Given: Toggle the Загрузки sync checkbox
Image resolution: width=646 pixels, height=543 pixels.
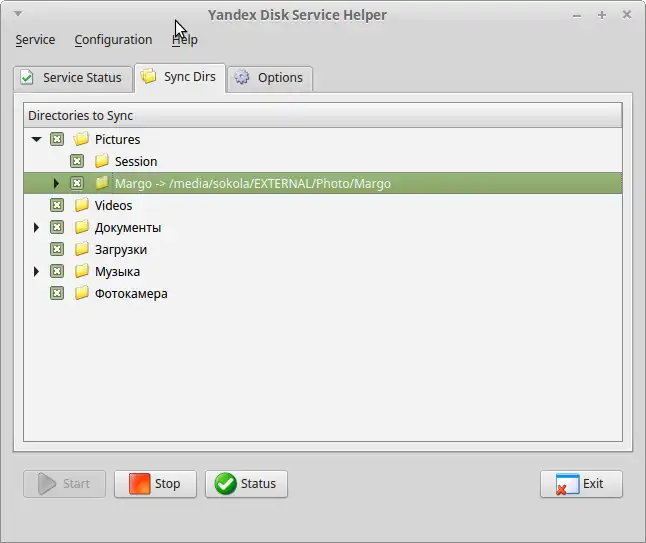Looking at the screenshot, I should [x=57, y=249].
